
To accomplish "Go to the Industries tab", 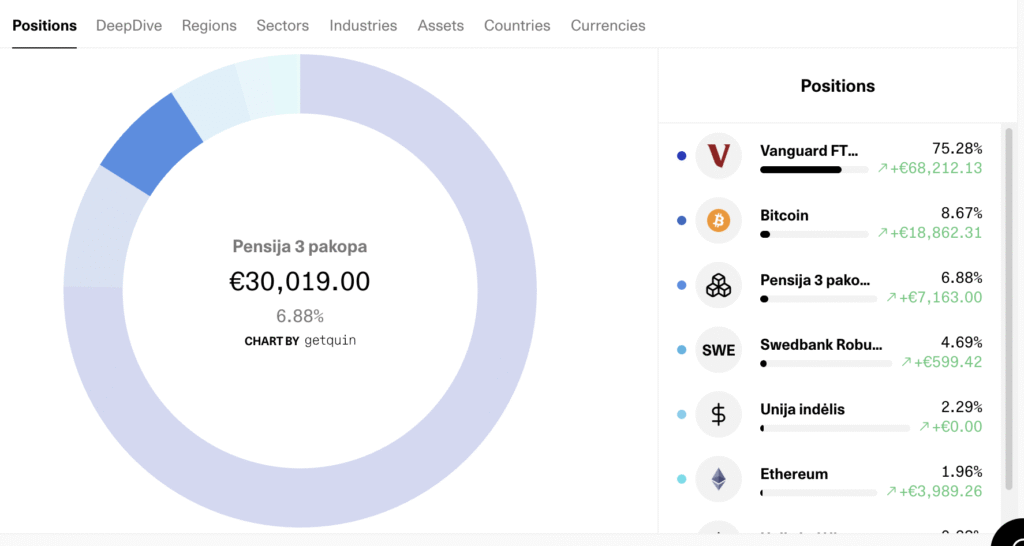I will (363, 25).
